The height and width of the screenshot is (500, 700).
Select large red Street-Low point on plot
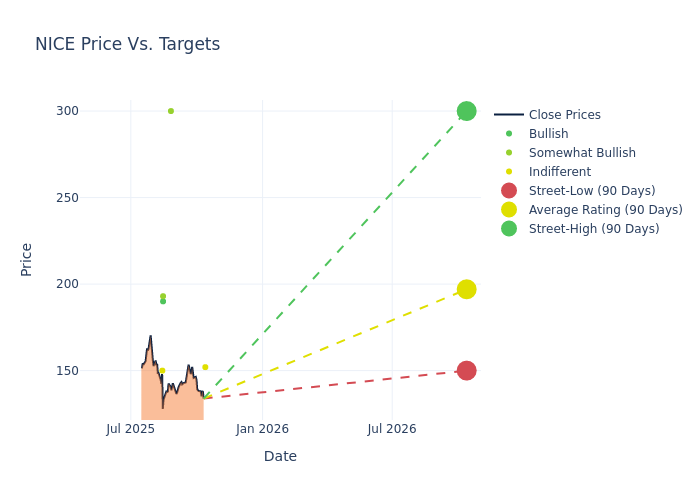pos(466,370)
